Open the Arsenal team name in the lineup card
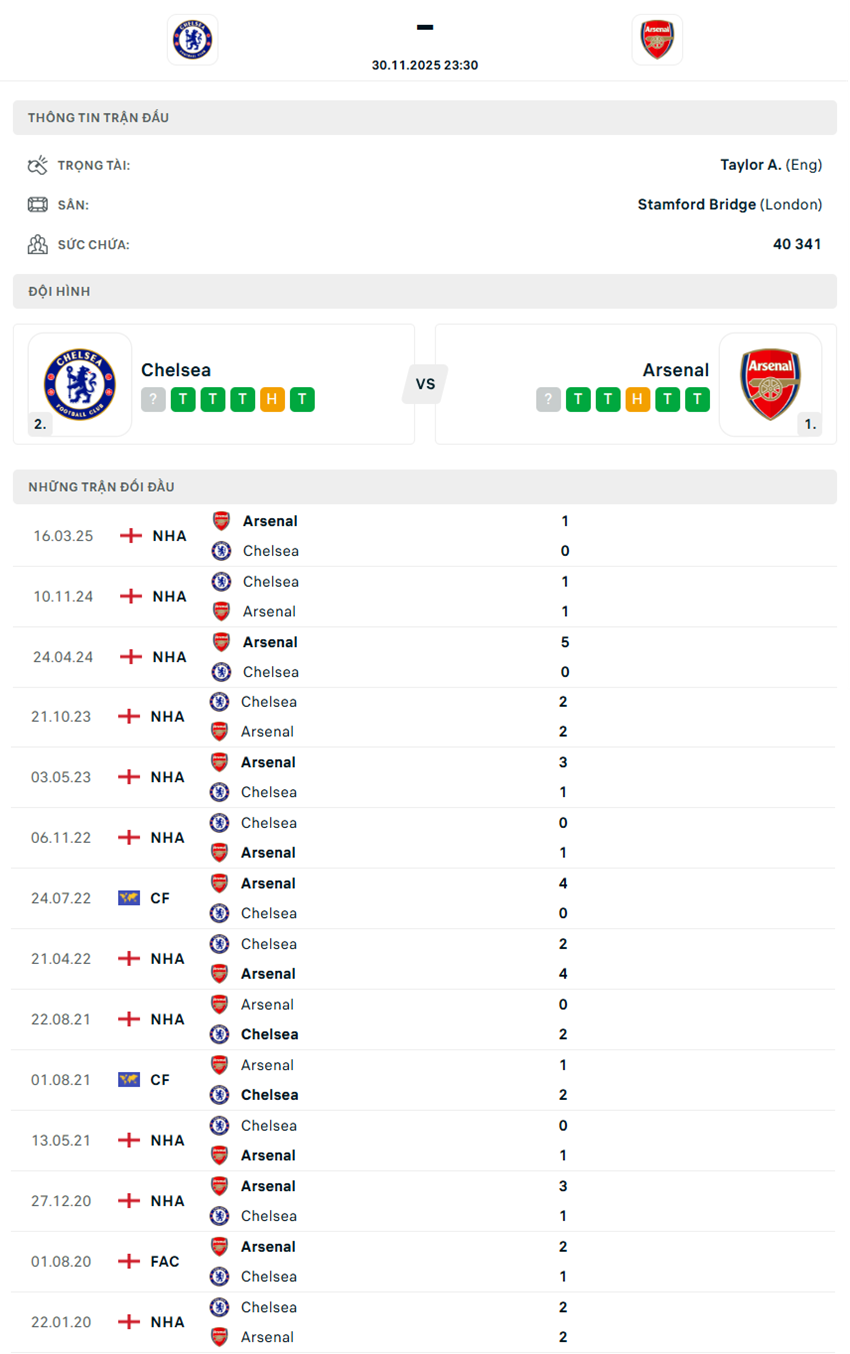850x1354 pixels. 675,369
